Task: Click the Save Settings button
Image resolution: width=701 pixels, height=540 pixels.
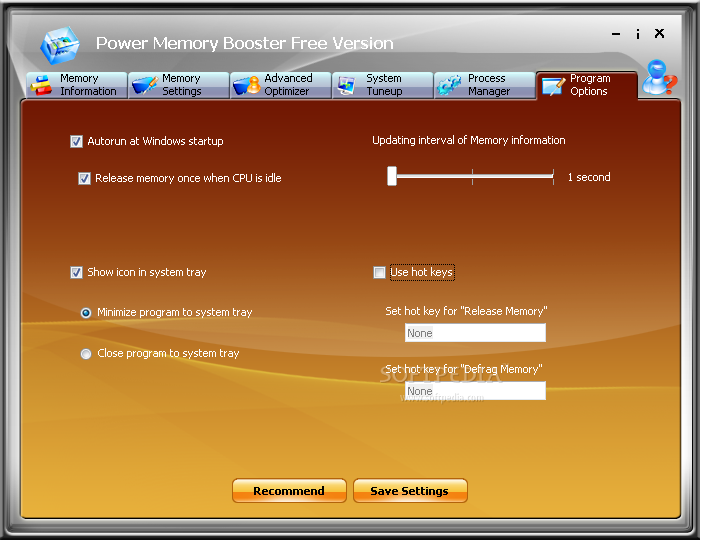Action: pyautogui.click(x=410, y=491)
